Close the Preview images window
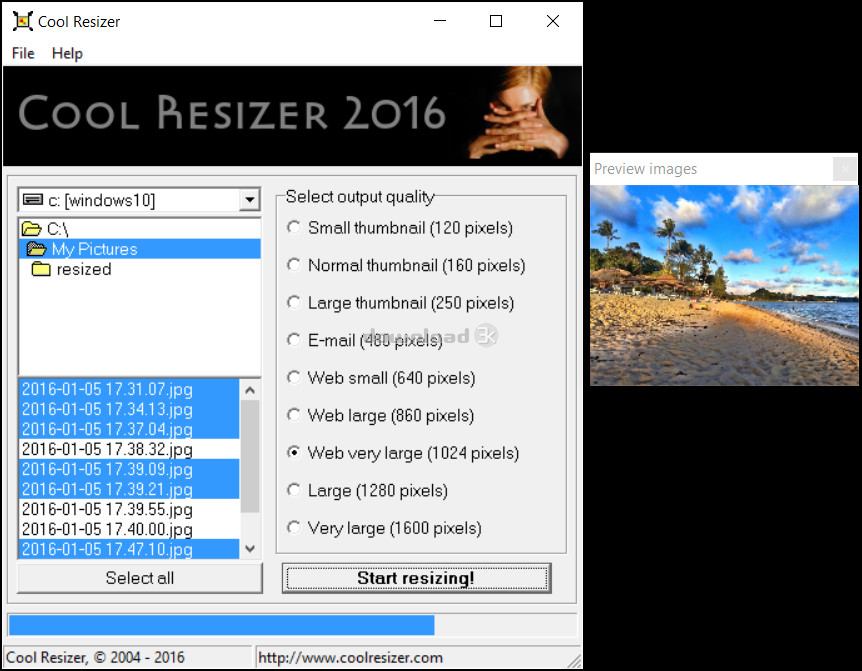862x671 pixels. tap(844, 169)
